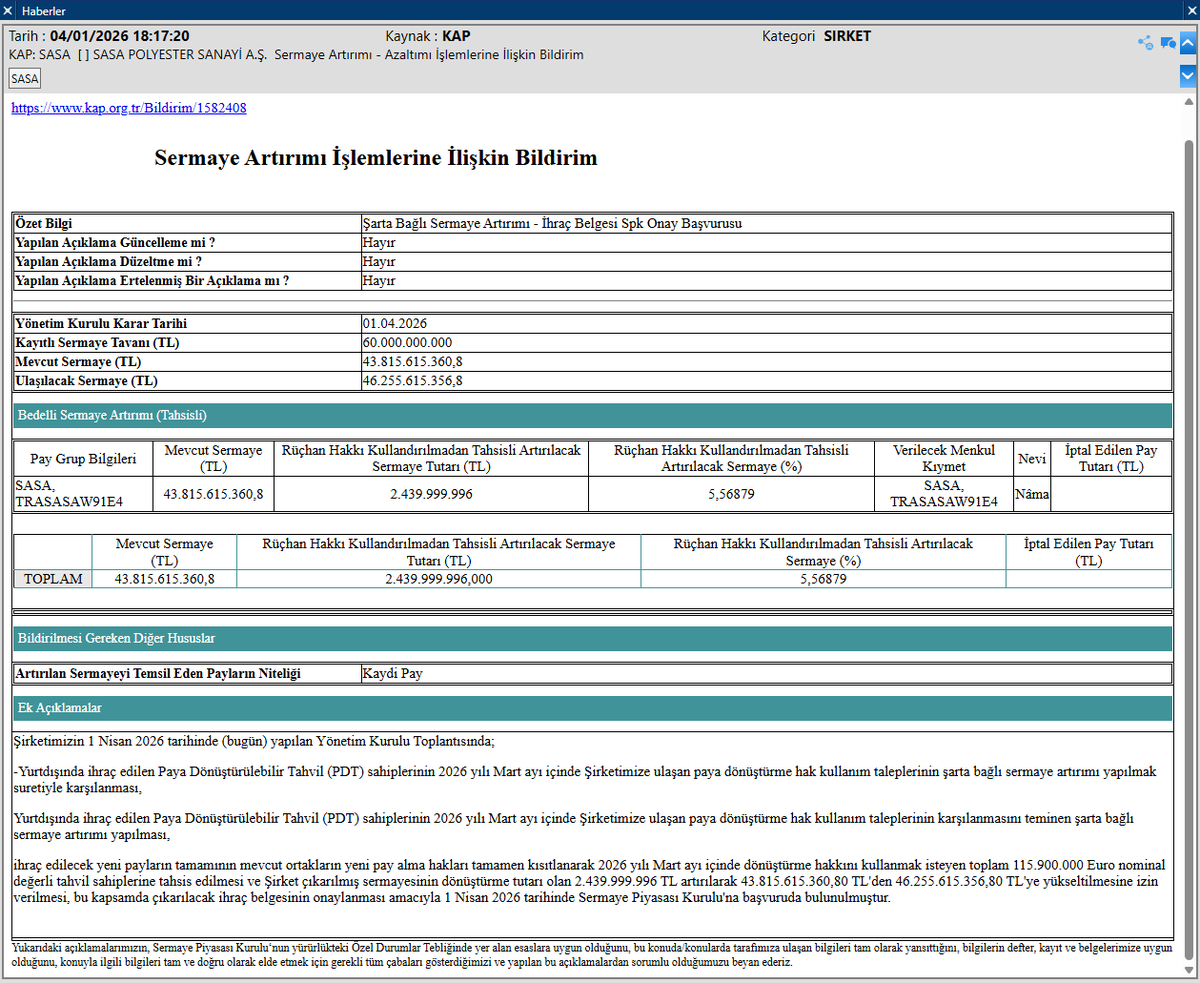This screenshot has width=1200, height=983.
Task: Click the Kaynak value KAP
Action: point(456,36)
